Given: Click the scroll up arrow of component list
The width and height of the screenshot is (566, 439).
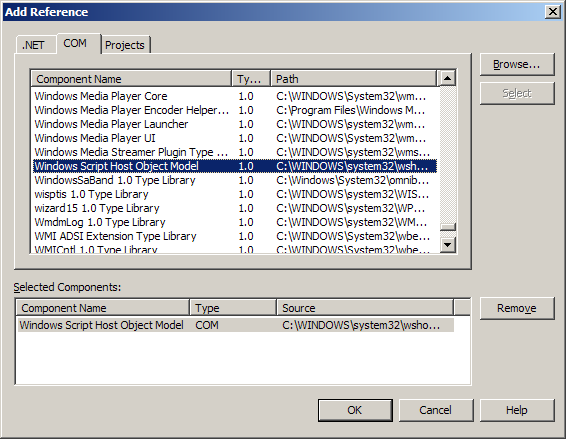Looking at the screenshot, I should [448, 78].
